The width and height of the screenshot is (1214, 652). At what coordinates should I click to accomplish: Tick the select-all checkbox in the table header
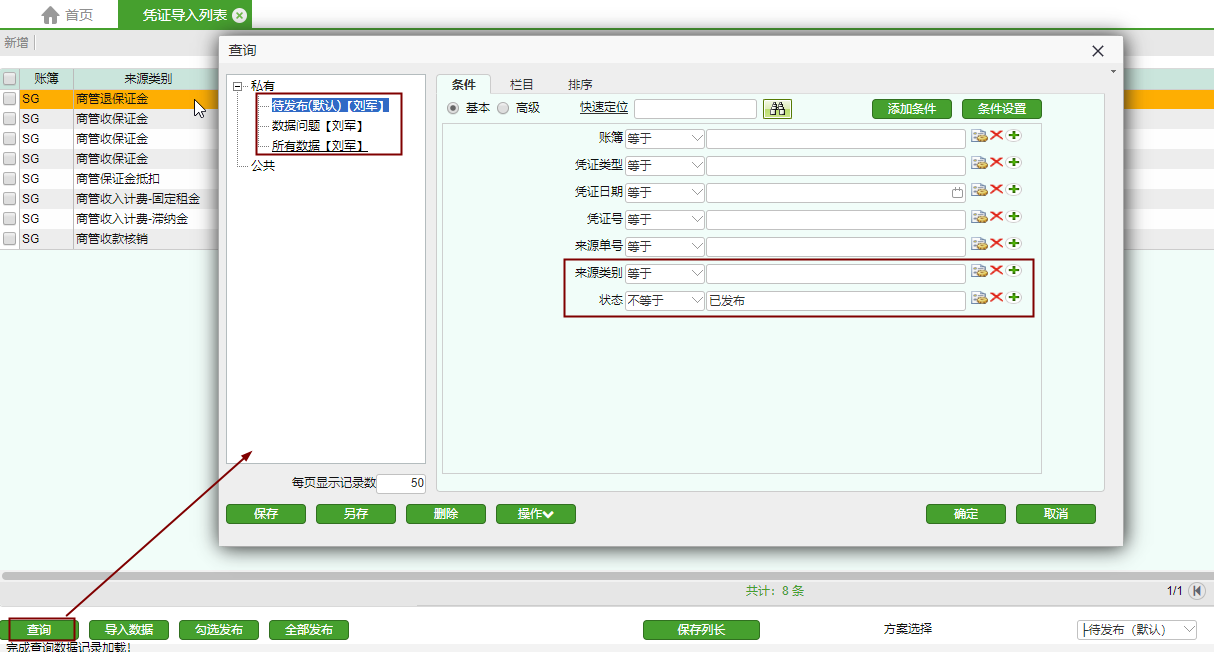tap(9, 78)
